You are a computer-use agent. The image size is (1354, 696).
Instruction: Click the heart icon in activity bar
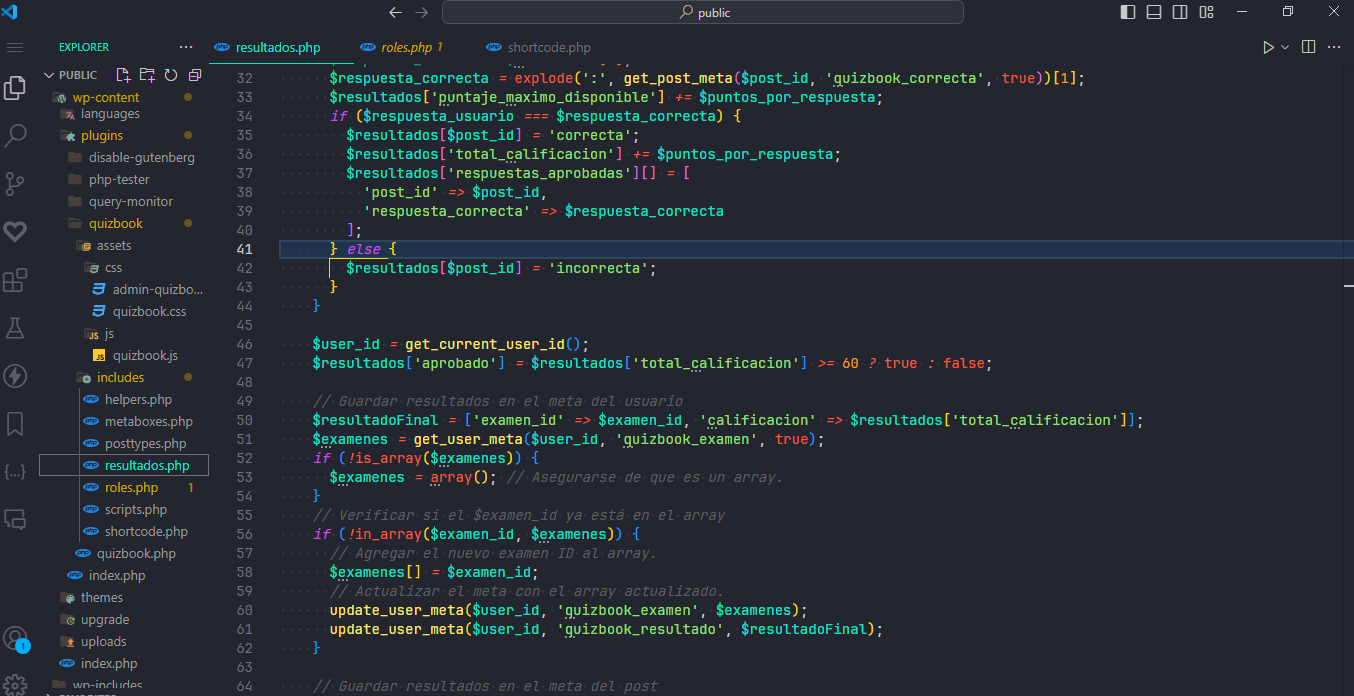tap(15, 232)
